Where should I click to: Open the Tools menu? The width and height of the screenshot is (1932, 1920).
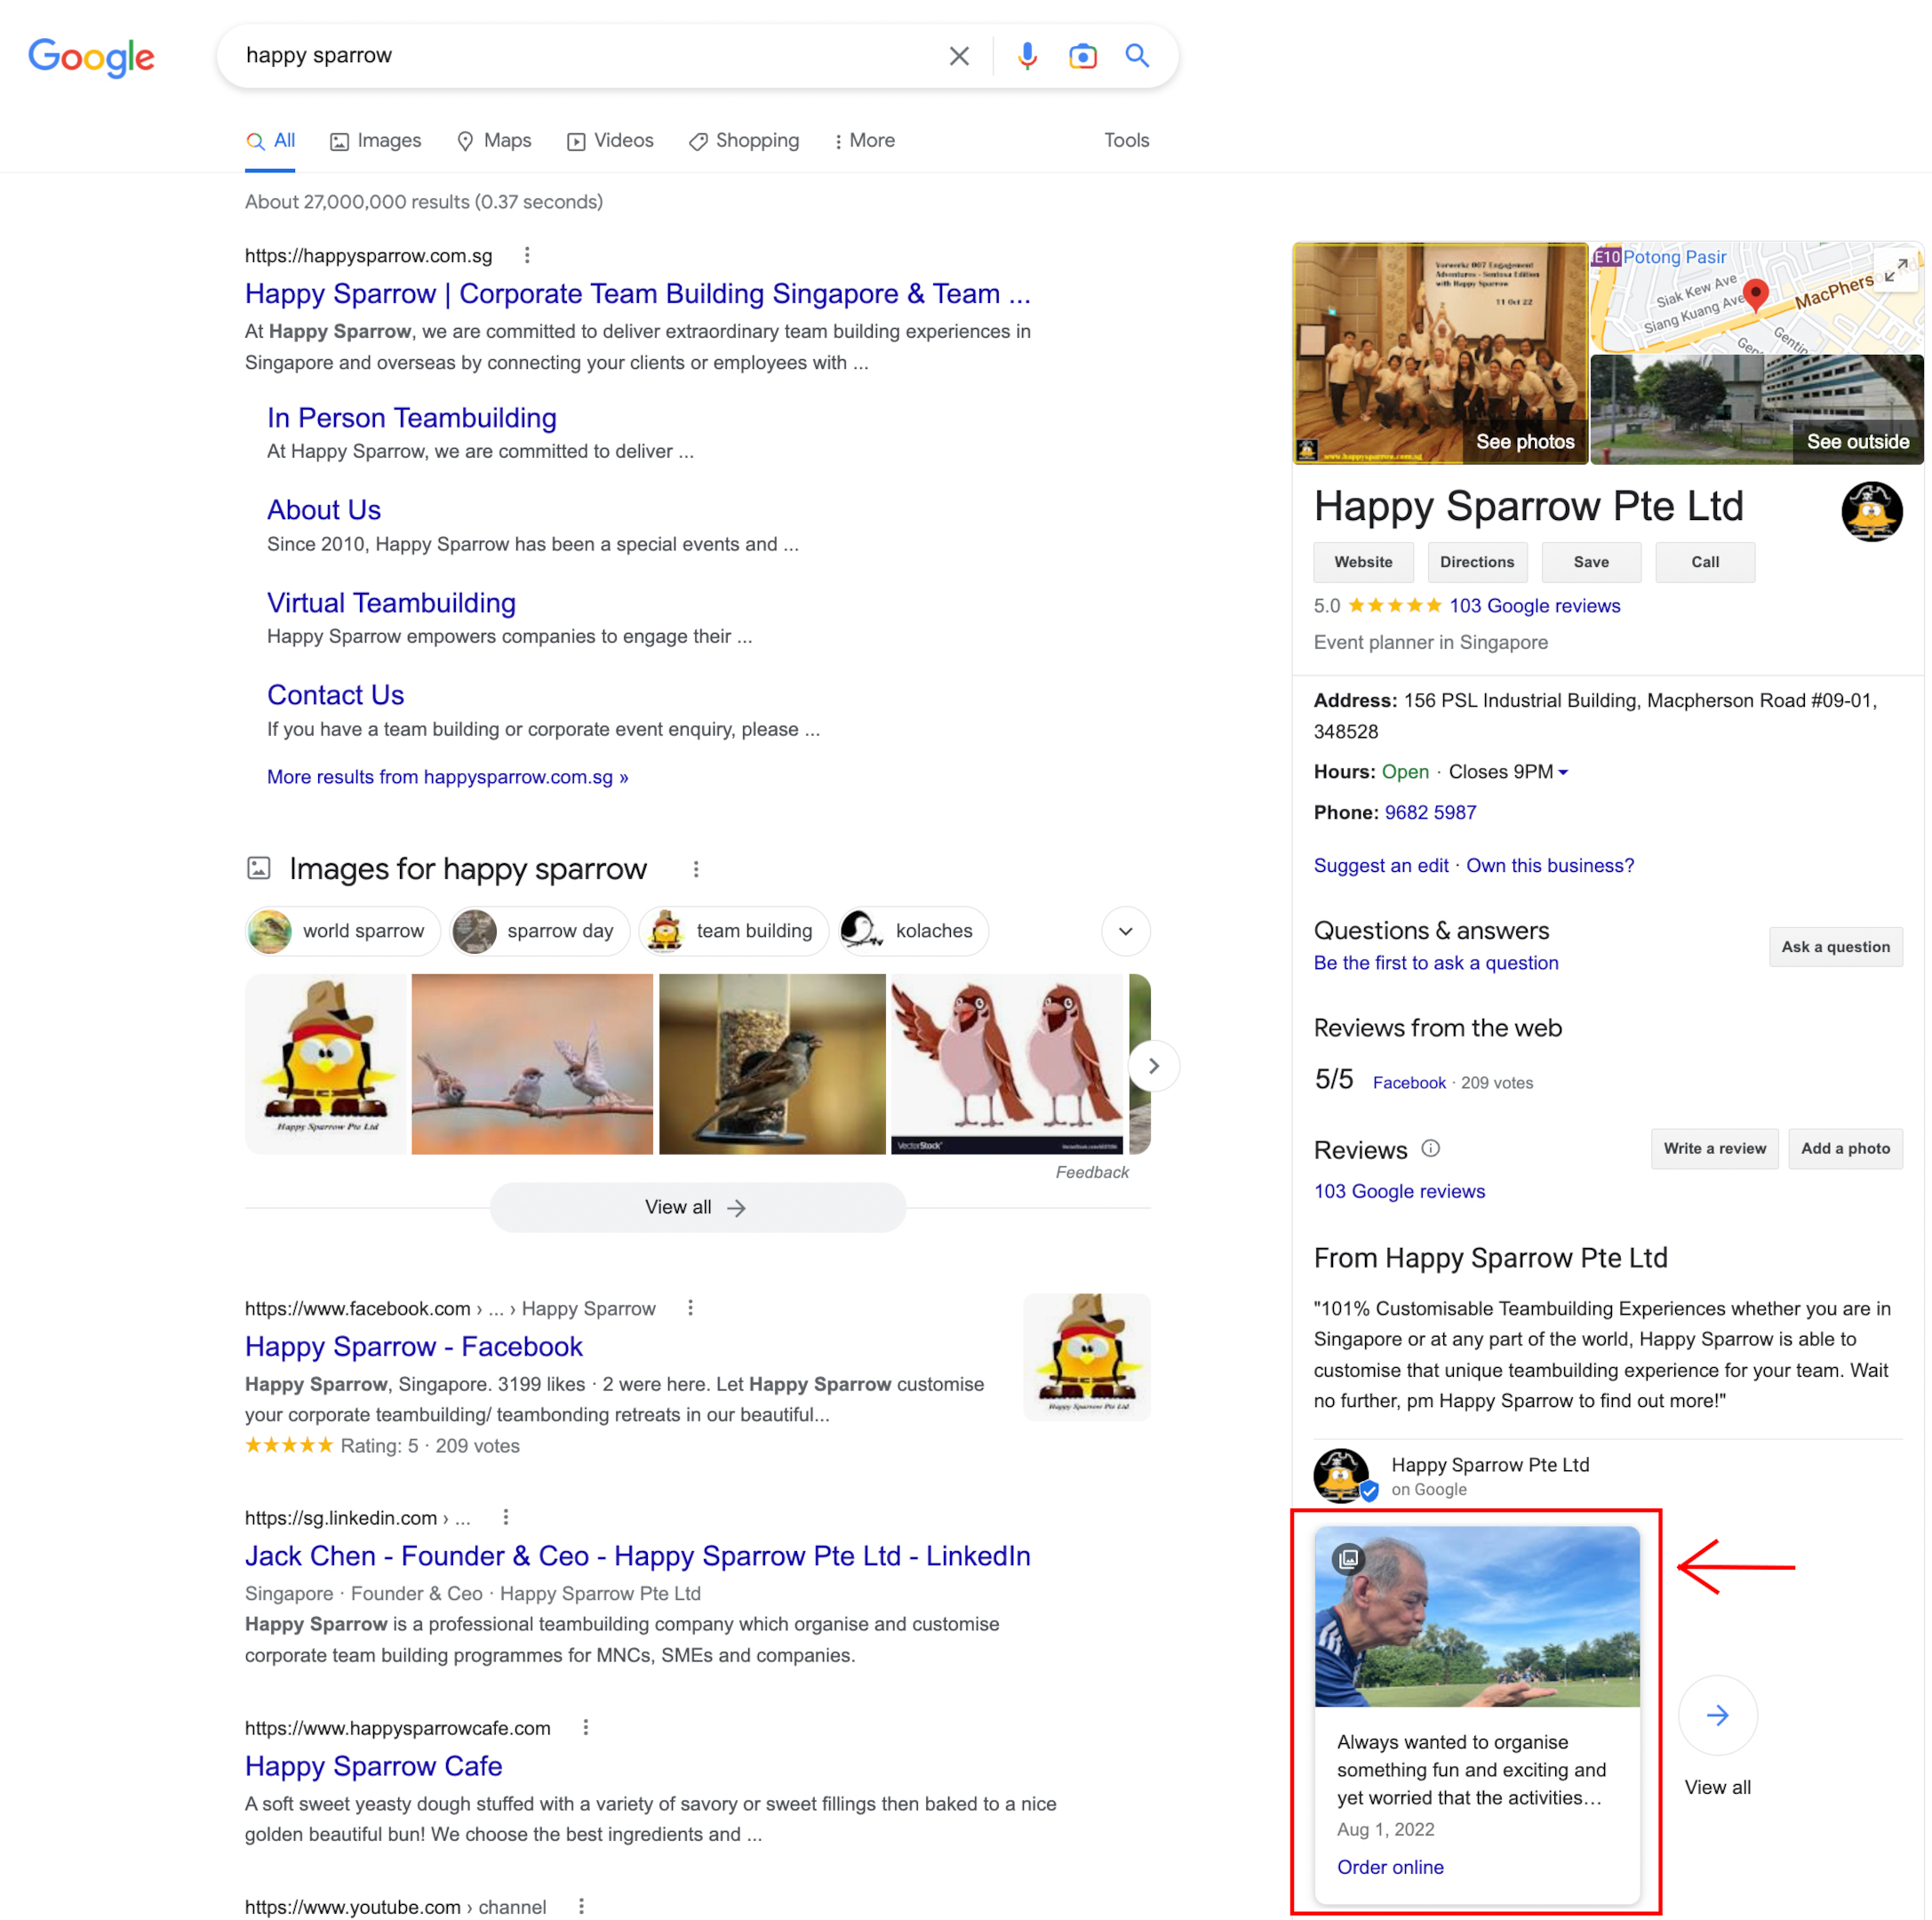click(1126, 141)
